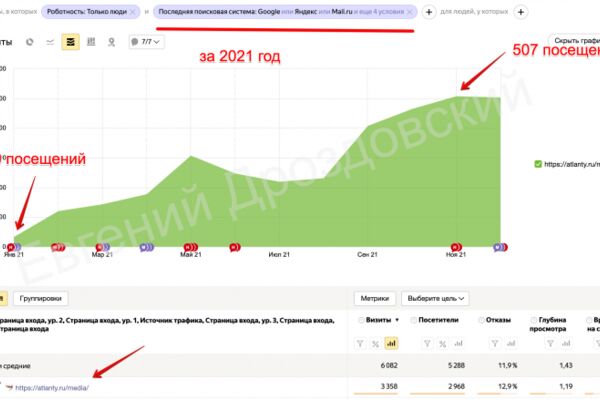This screenshot has width=600, height=400.
Task: Open the 7/7 annotations dropdown
Action: click(x=147, y=42)
